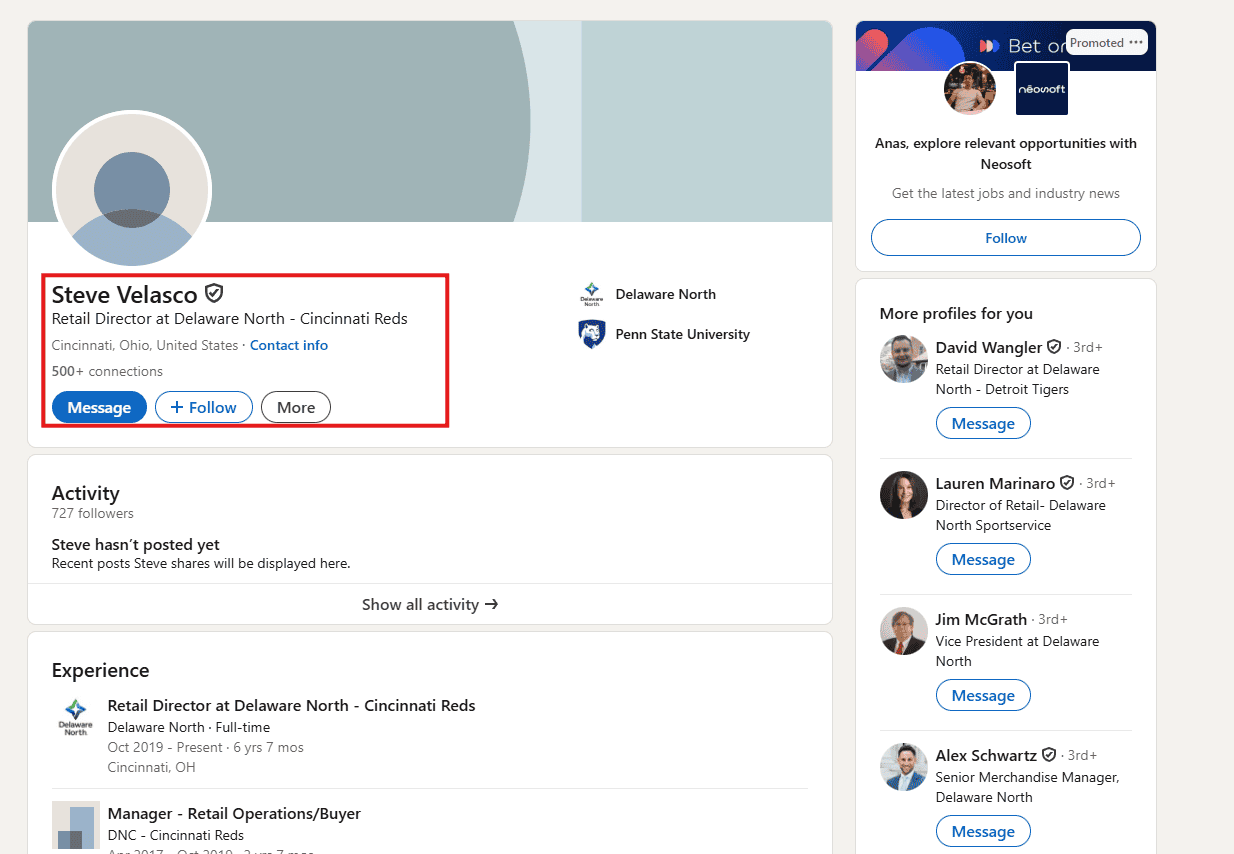Follow Steve Velasco with the Follow button
Viewport: 1234px width, 854px height.
[204, 407]
